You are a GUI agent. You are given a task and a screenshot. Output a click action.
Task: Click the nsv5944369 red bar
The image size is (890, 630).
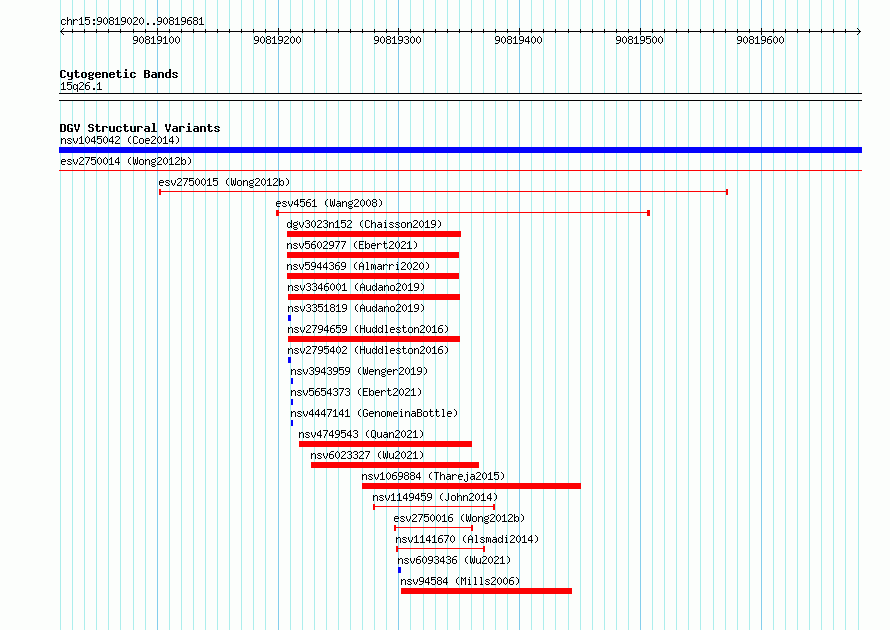pyautogui.click(x=373, y=276)
